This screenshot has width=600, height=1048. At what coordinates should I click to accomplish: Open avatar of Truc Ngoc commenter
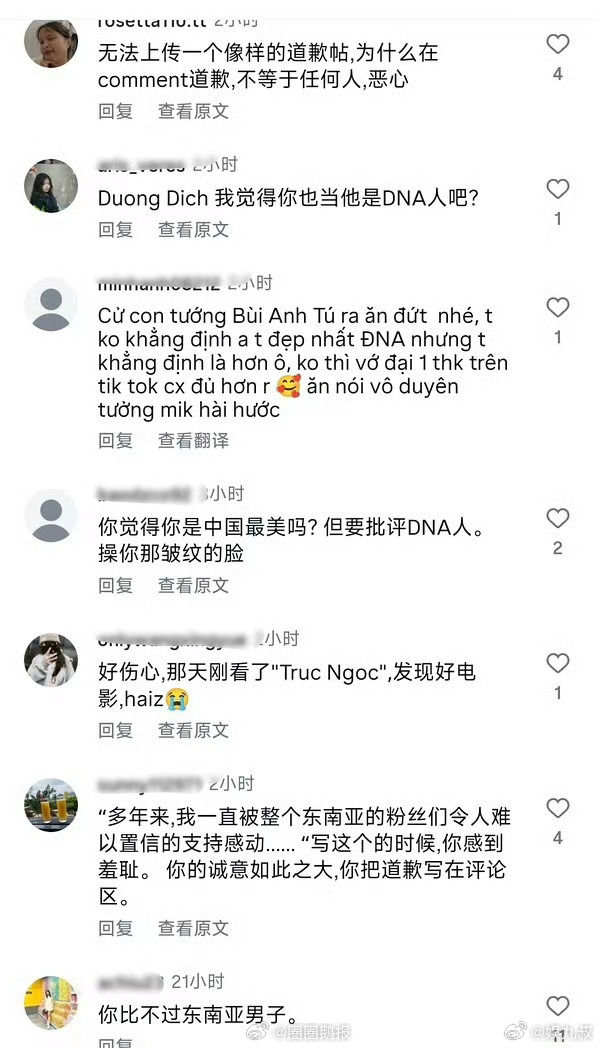click(51, 660)
